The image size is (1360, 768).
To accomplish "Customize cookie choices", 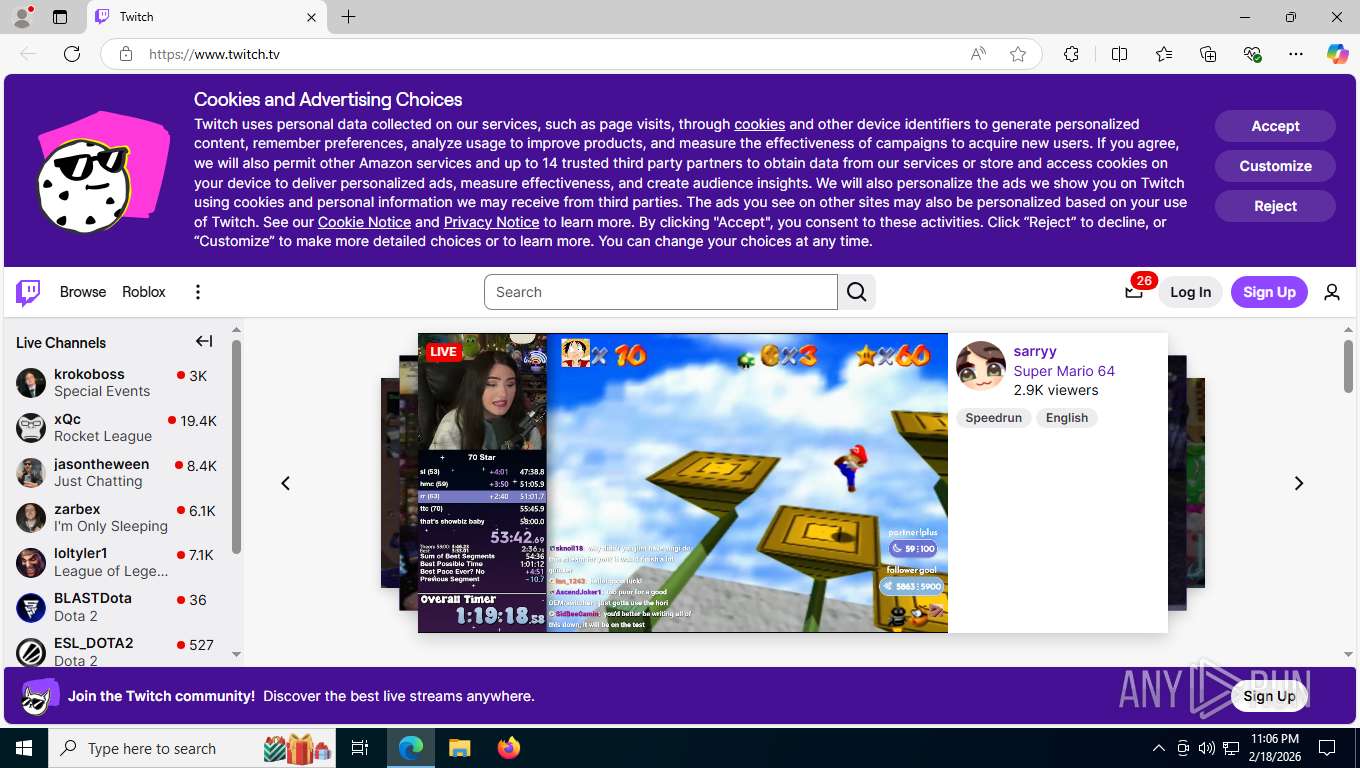I will [x=1275, y=166].
